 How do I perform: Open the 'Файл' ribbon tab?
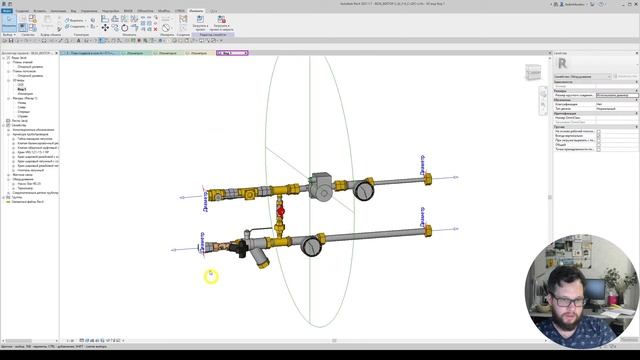click(7, 11)
